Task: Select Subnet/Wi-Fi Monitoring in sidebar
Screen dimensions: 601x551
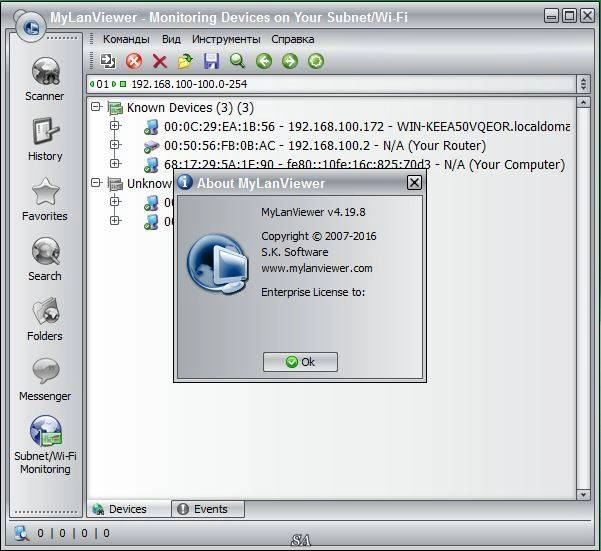Action: (45, 445)
